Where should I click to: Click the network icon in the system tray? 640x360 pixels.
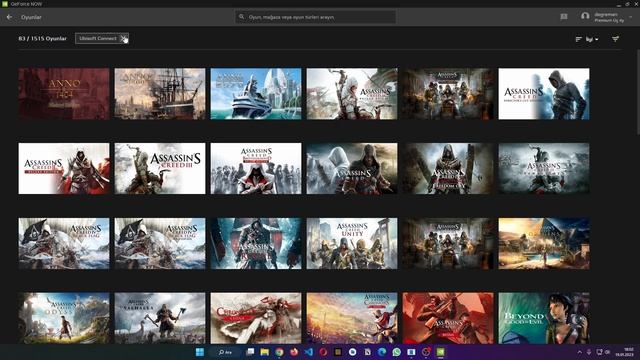coord(599,352)
